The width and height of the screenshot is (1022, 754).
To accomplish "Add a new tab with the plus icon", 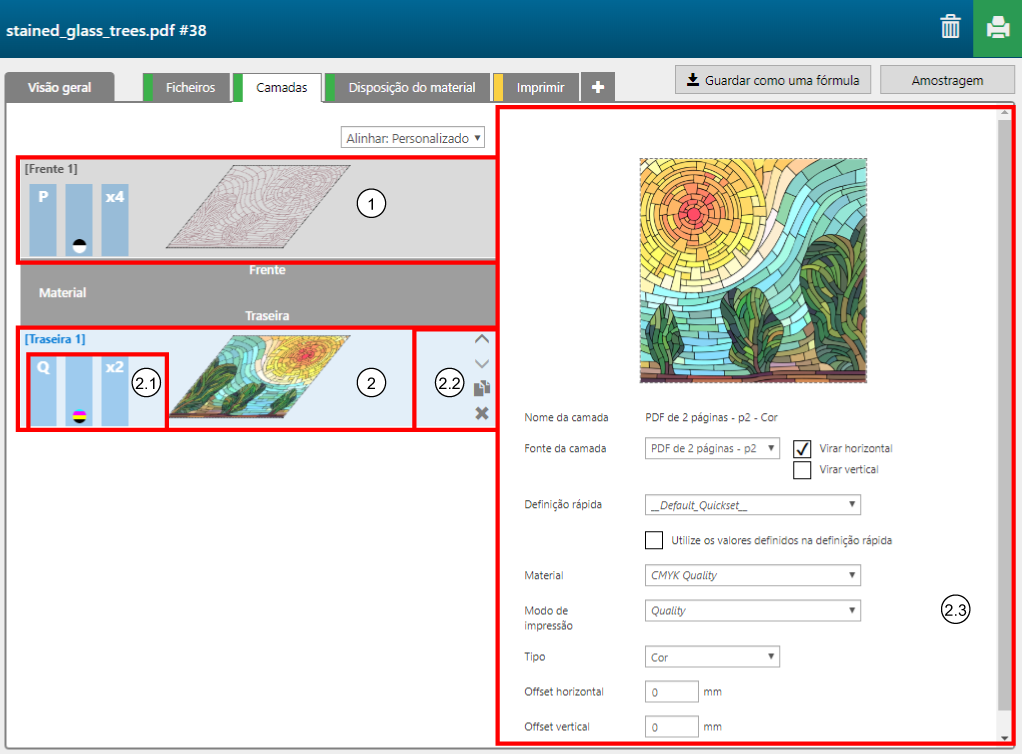I will (x=598, y=87).
